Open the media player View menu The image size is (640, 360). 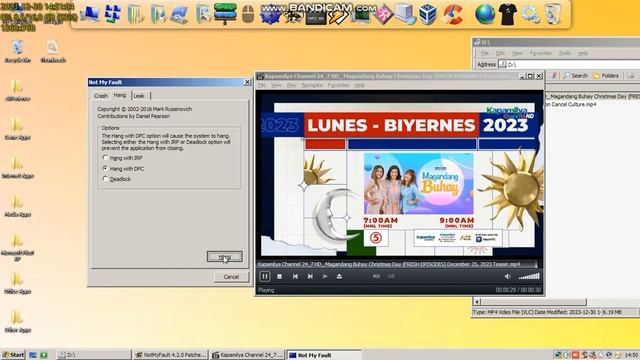[276, 85]
